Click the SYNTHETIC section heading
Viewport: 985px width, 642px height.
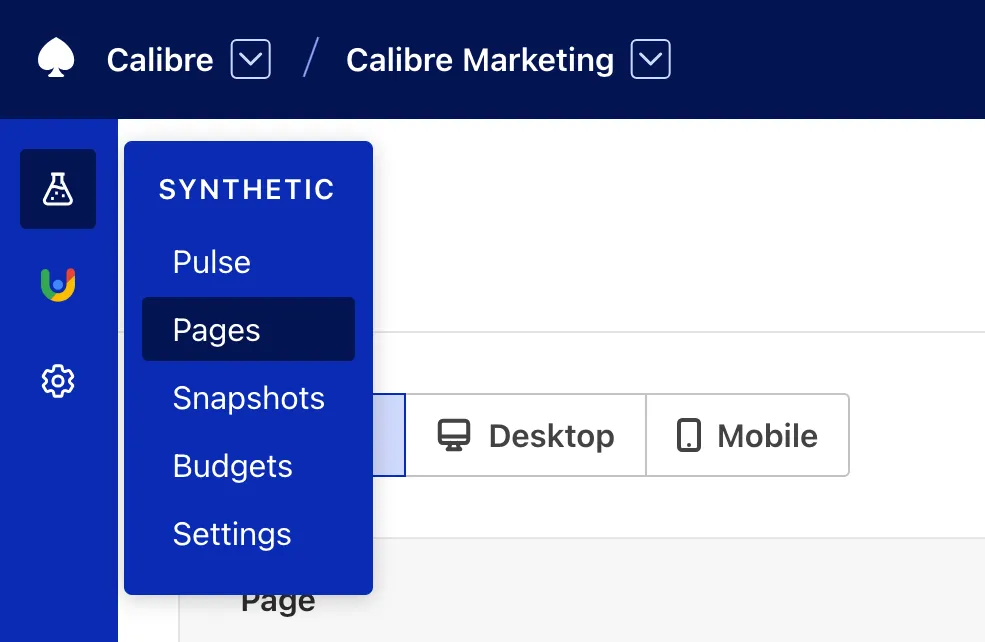tap(246, 190)
